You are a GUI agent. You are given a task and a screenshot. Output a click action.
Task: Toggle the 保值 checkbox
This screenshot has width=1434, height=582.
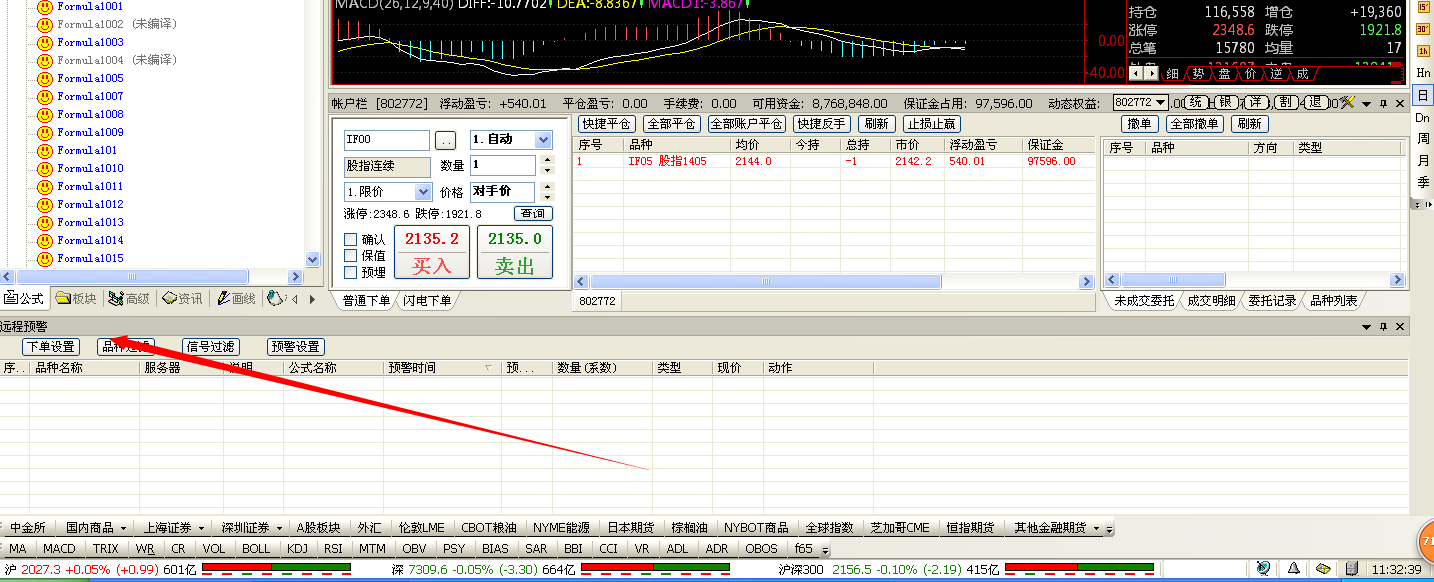click(x=350, y=256)
